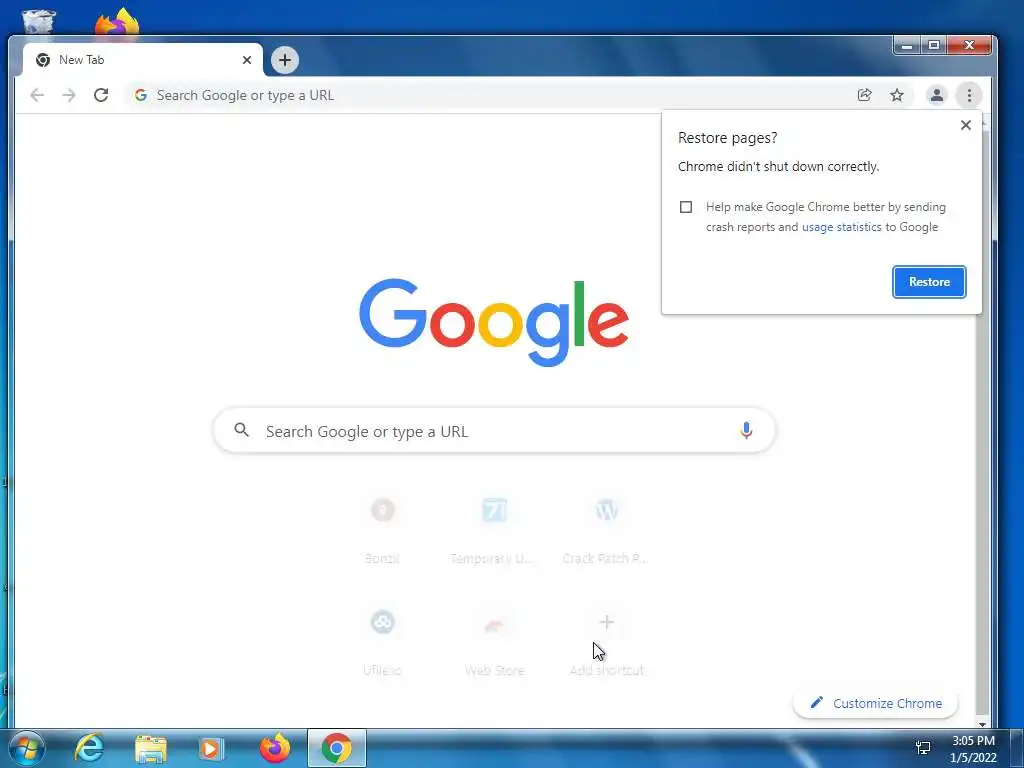
Task: Open Windows Explorer folder on taskbar
Action: [151, 748]
